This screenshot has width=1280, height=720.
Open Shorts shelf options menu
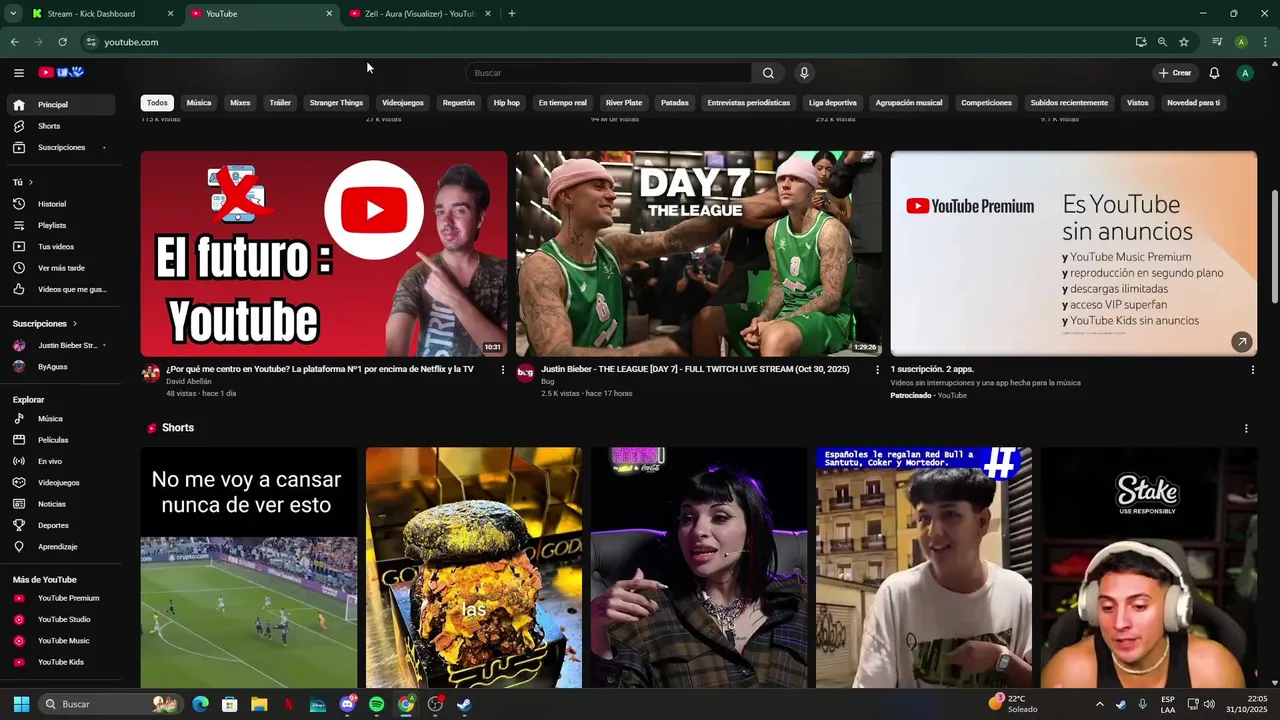click(1246, 428)
